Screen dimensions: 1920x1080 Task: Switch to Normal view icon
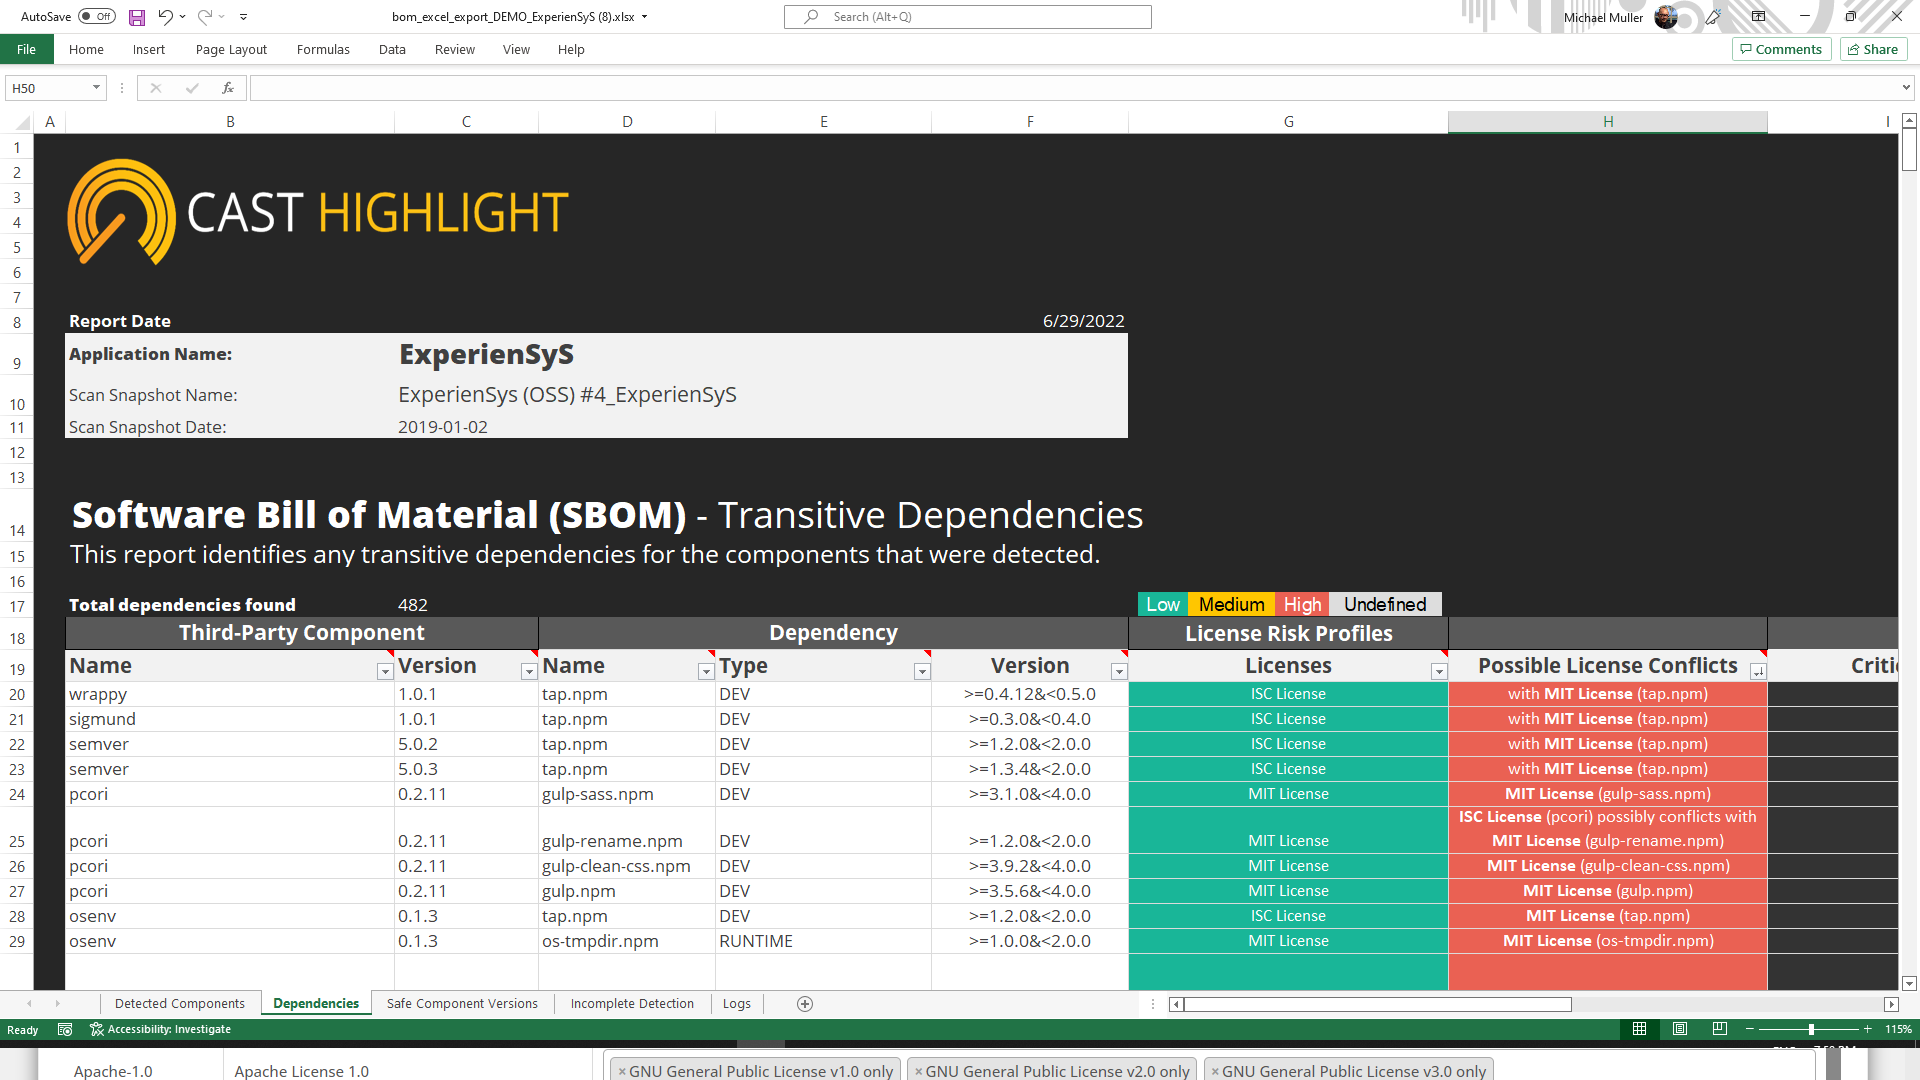point(1639,1029)
